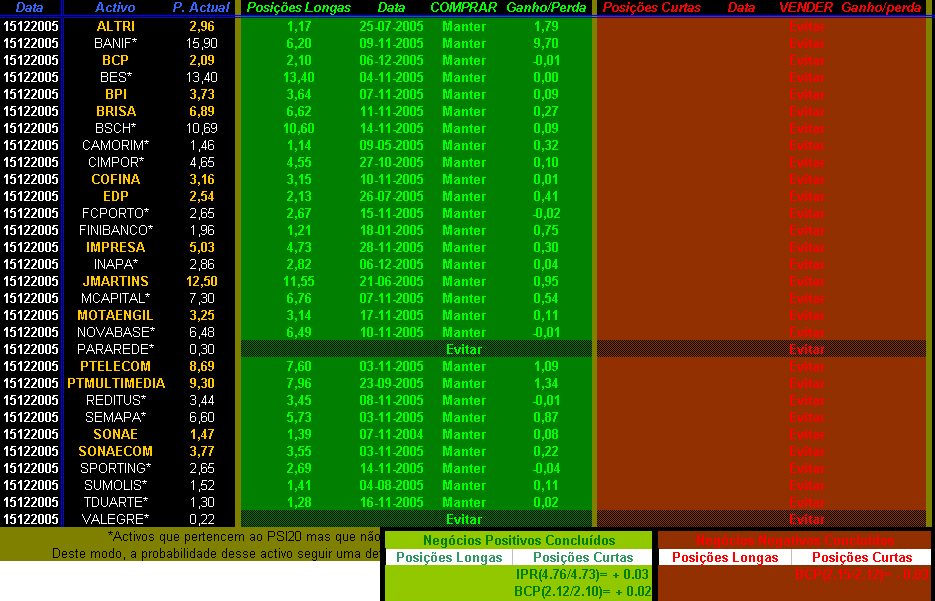The image size is (935, 601).
Task: Select the JMARTINS asset cell
Action: click(x=115, y=281)
